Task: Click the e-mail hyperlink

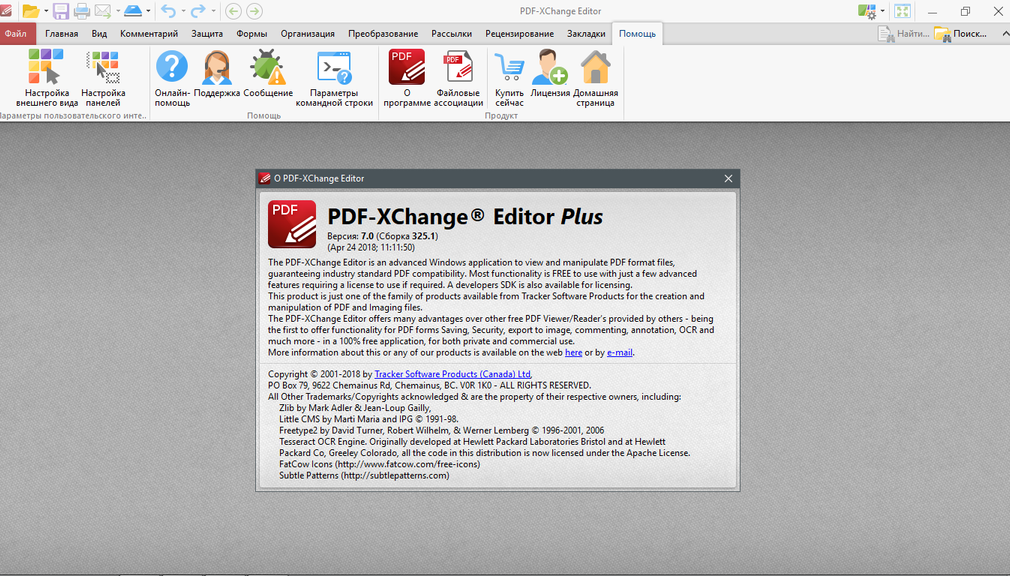Action: (620, 352)
